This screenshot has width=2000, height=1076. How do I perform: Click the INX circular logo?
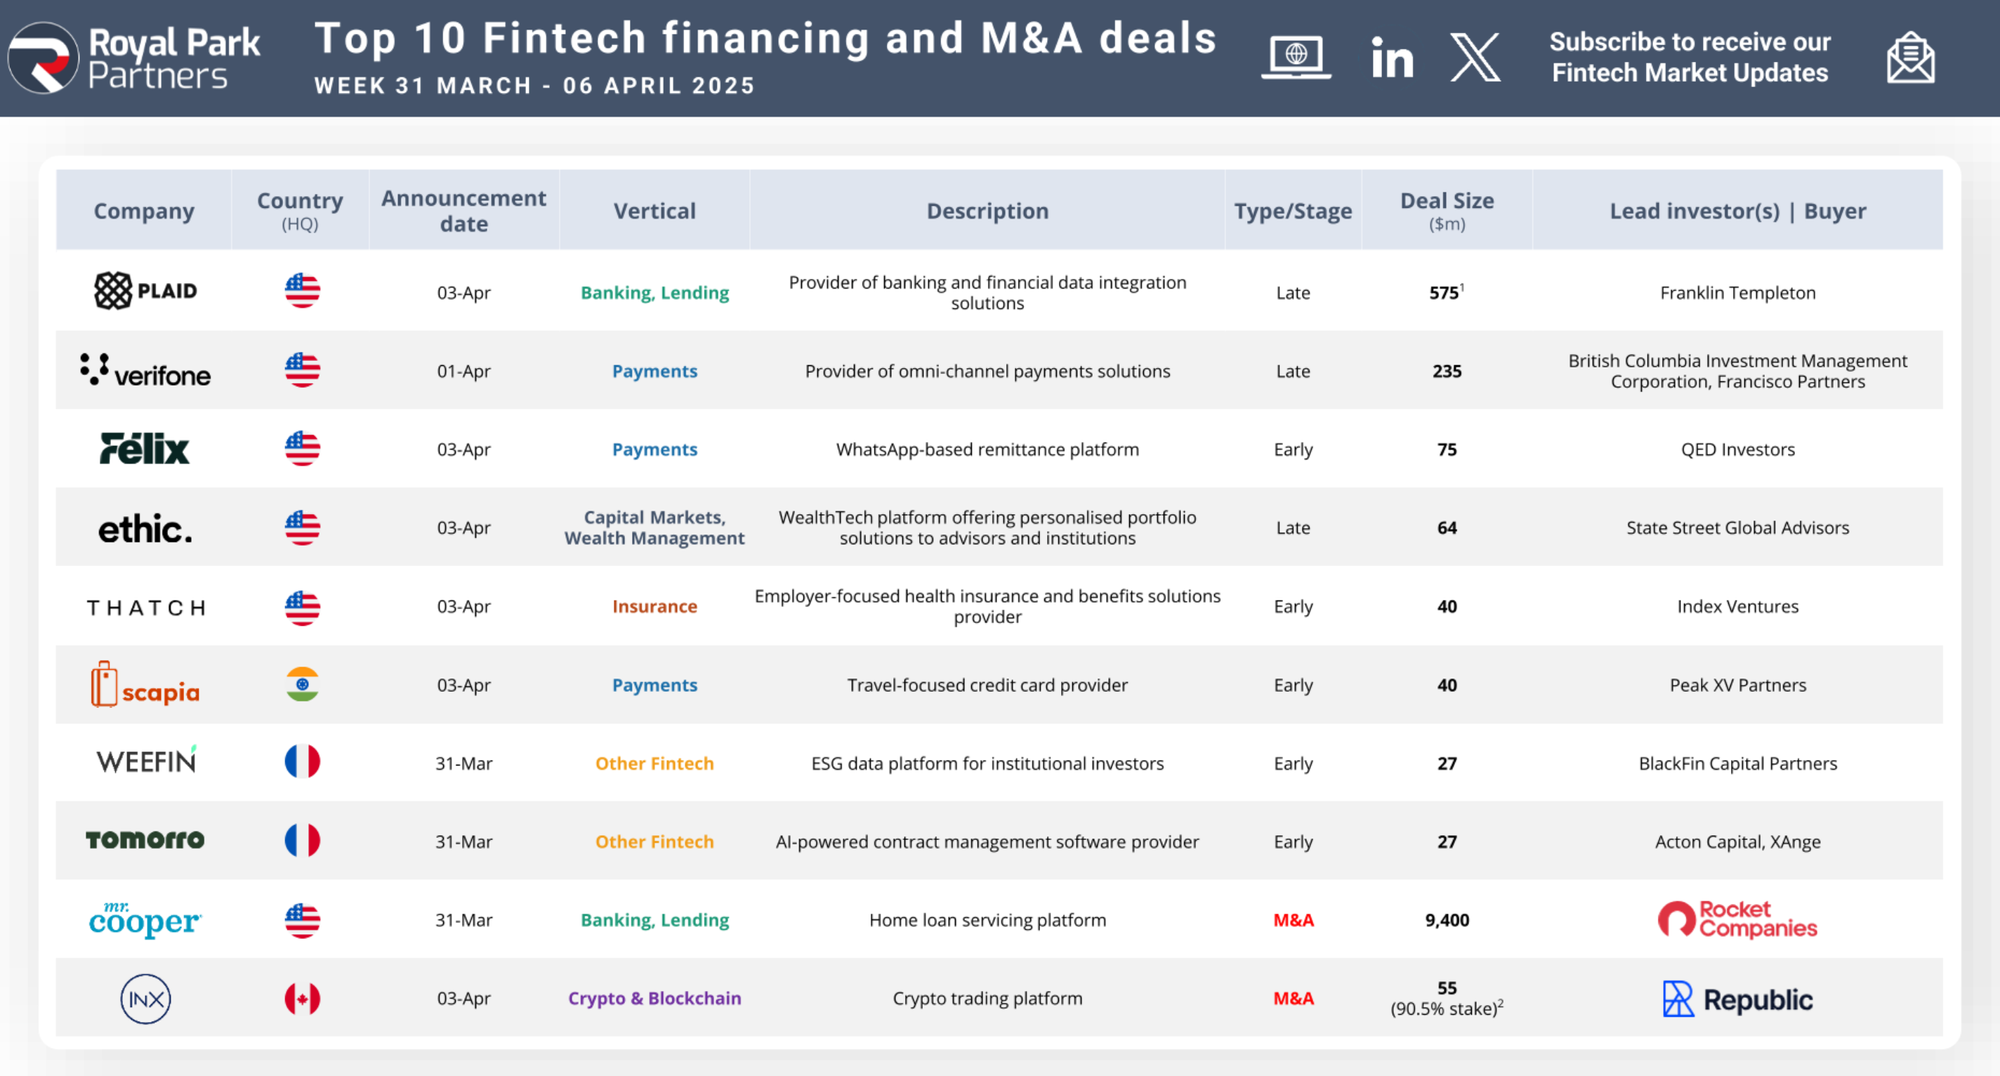click(146, 999)
